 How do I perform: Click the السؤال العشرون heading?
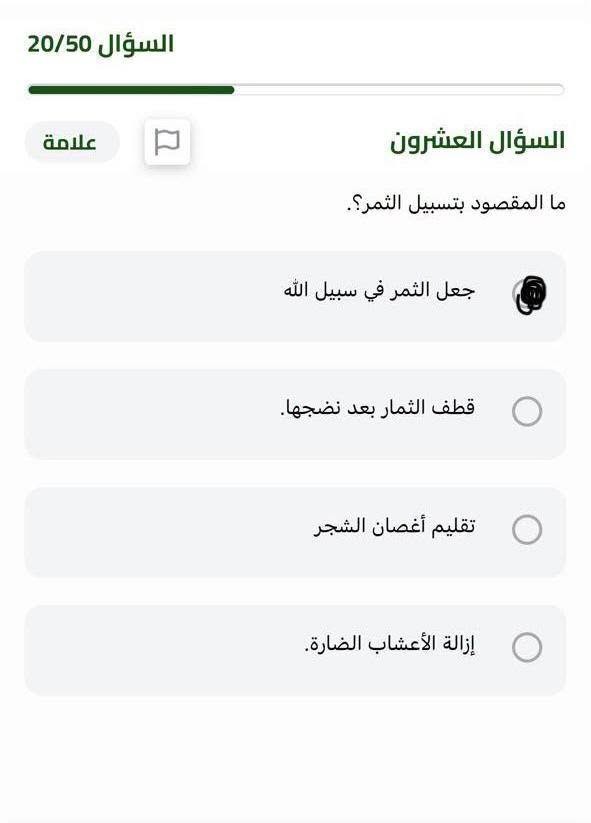477,141
